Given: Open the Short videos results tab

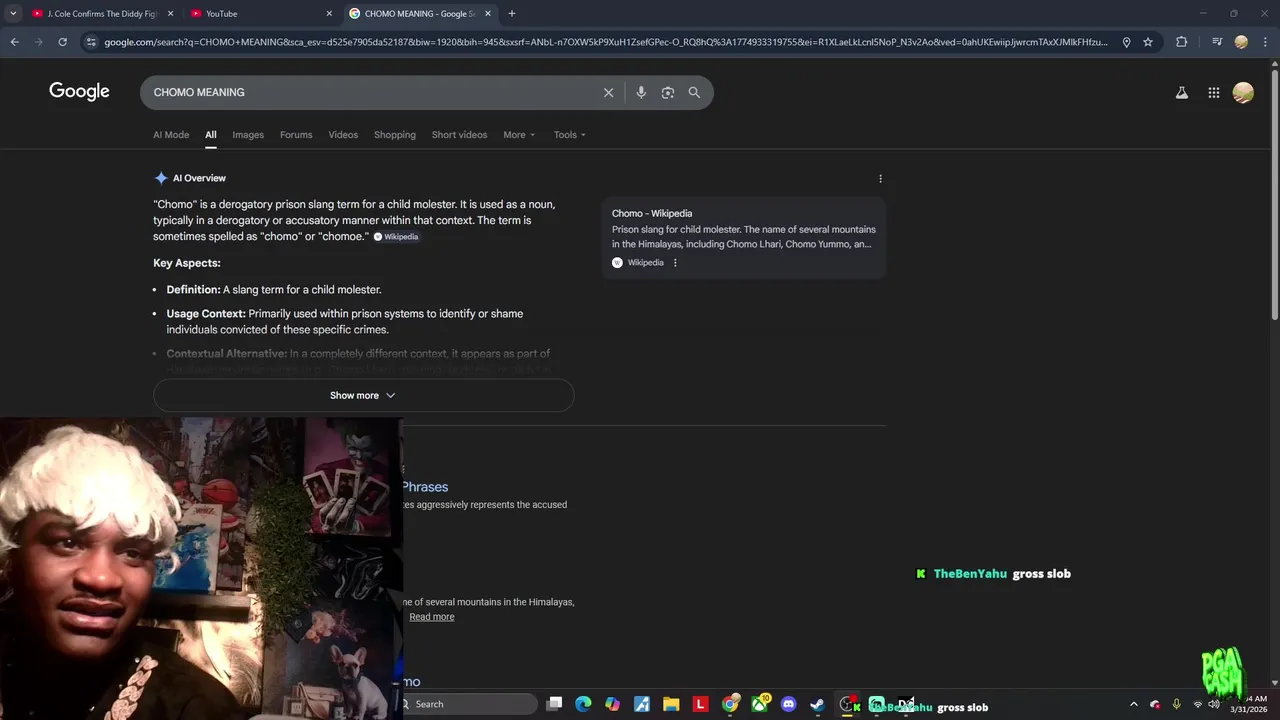Looking at the screenshot, I should tap(459, 135).
